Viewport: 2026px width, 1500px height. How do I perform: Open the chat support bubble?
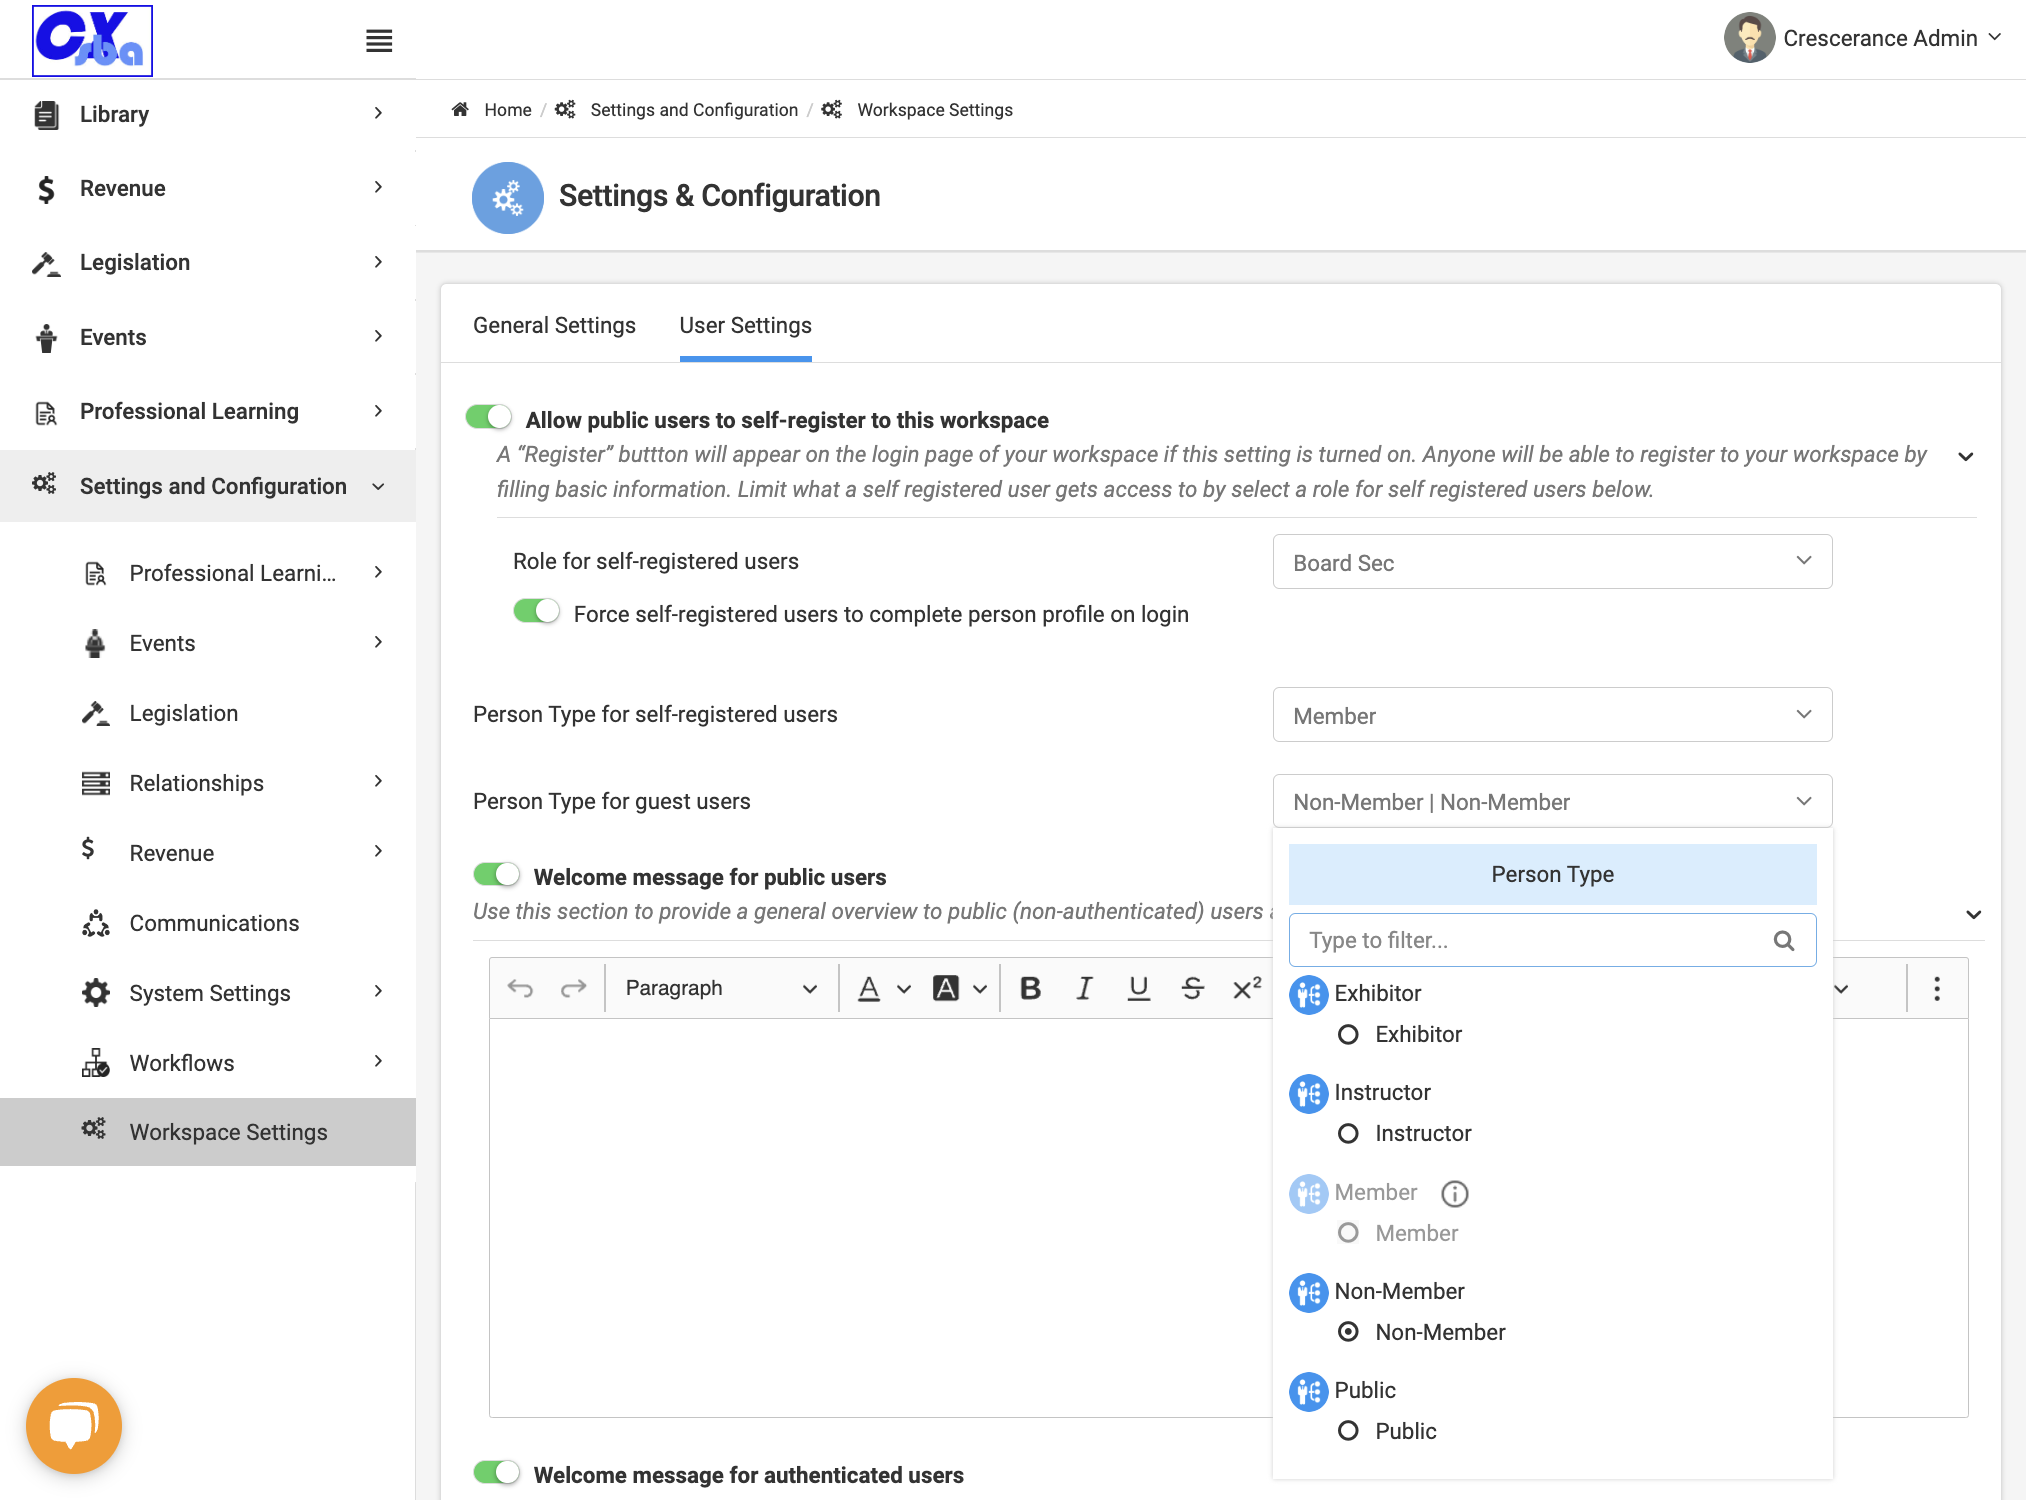click(x=74, y=1425)
